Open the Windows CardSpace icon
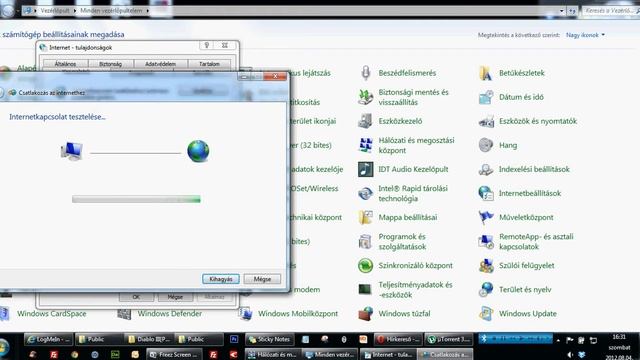Screen dimensions: 640x360 point(4,314)
